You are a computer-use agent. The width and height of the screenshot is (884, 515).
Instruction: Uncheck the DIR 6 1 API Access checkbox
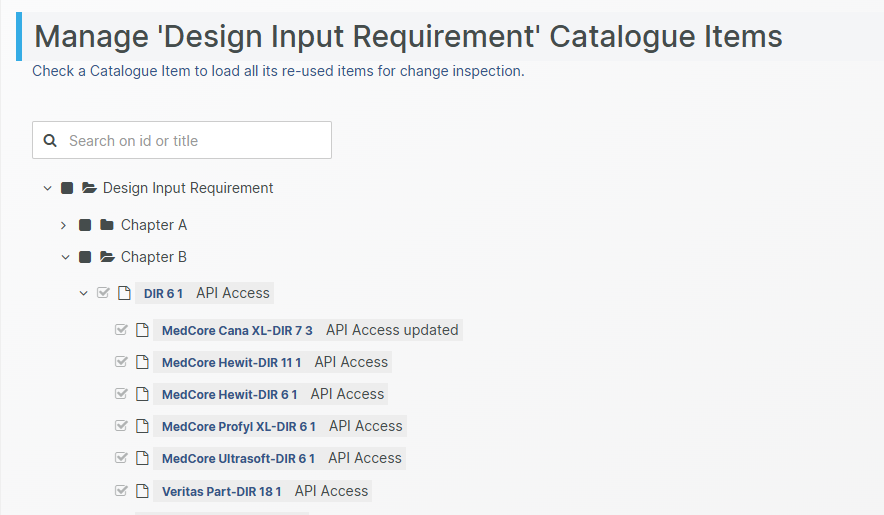pyautogui.click(x=103, y=293)
